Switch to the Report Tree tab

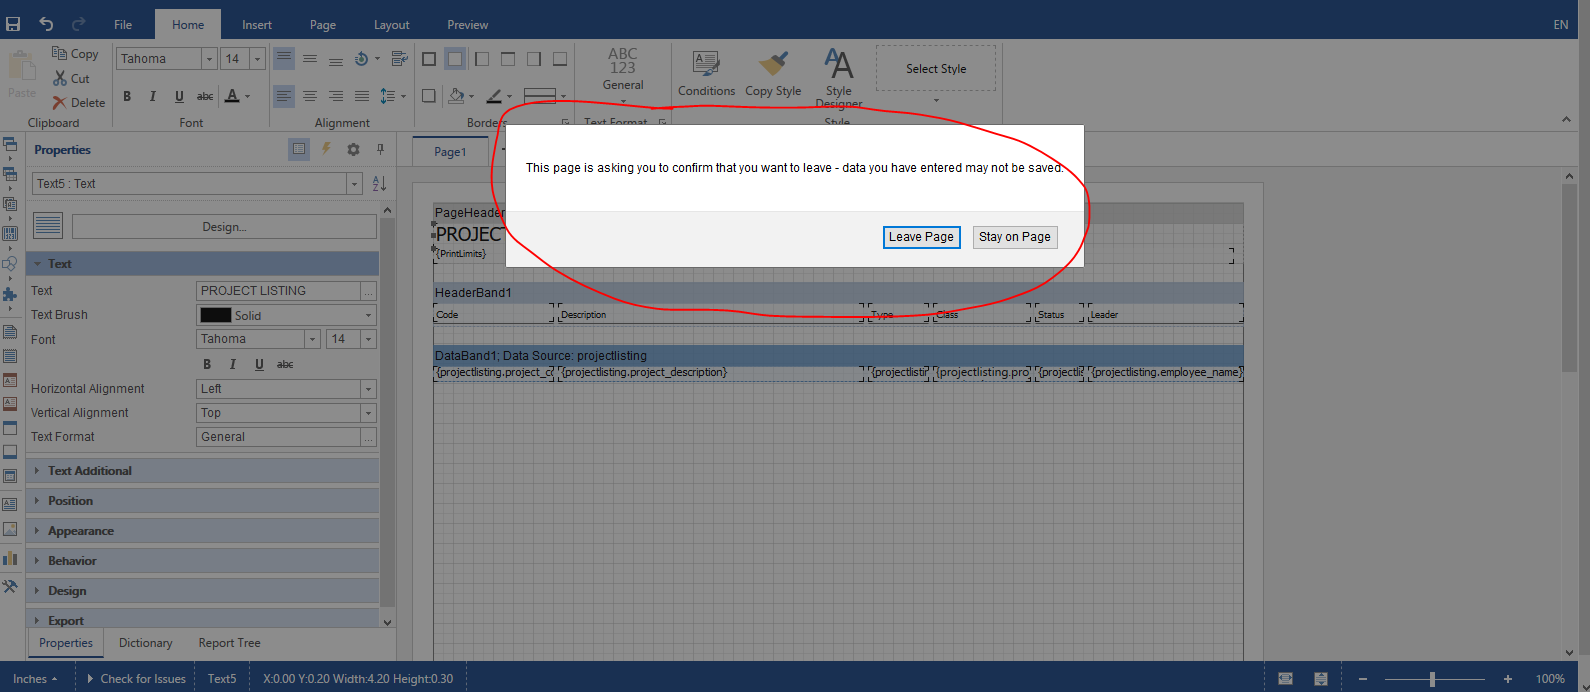[x=229, y=643]
